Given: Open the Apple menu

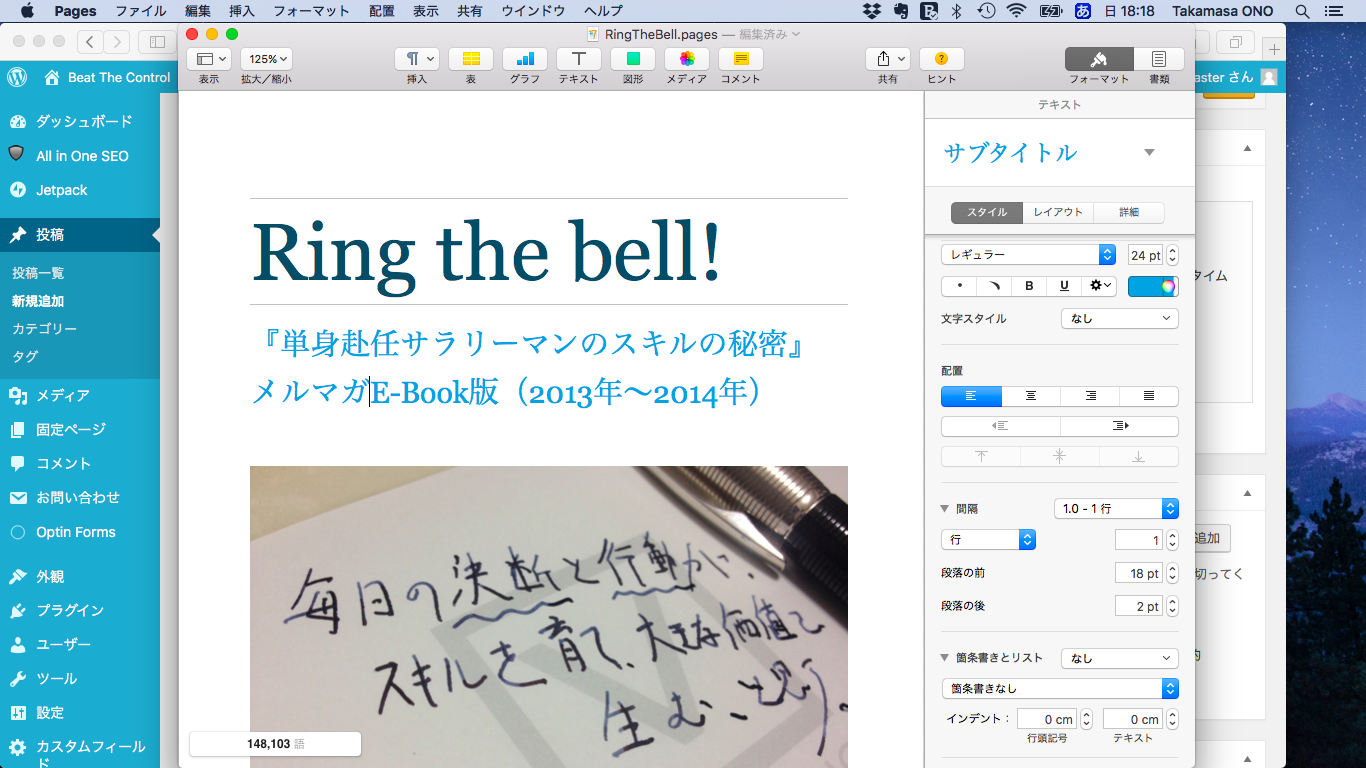Looking at the screenshot, I should (x=27, y=11).
